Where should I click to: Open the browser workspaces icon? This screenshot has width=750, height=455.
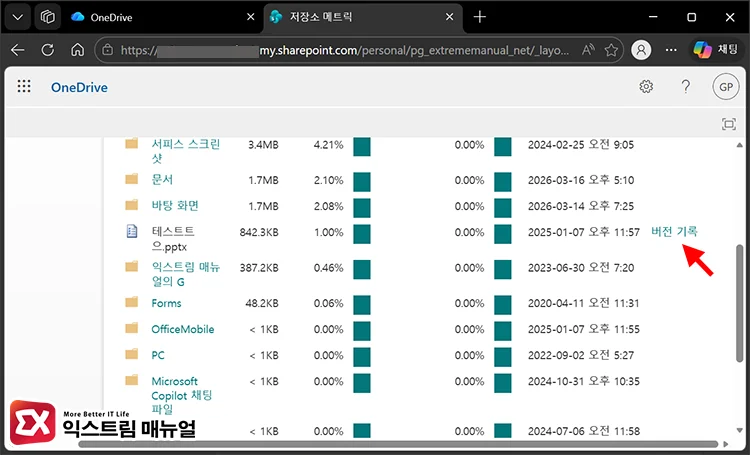[47, 17]
